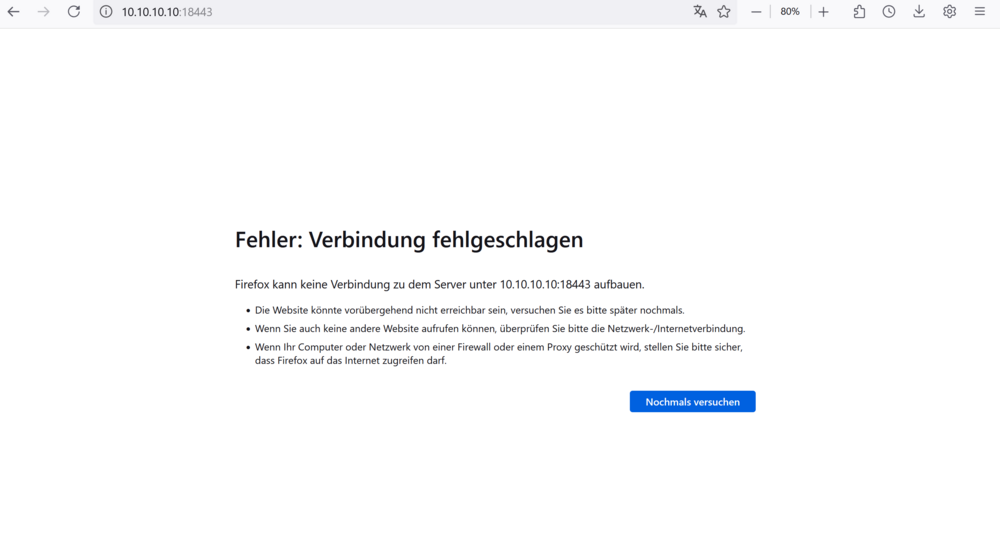The image size is (1000, 545).
Task: Zoom in with the plus button
Action: pos(823,12)
